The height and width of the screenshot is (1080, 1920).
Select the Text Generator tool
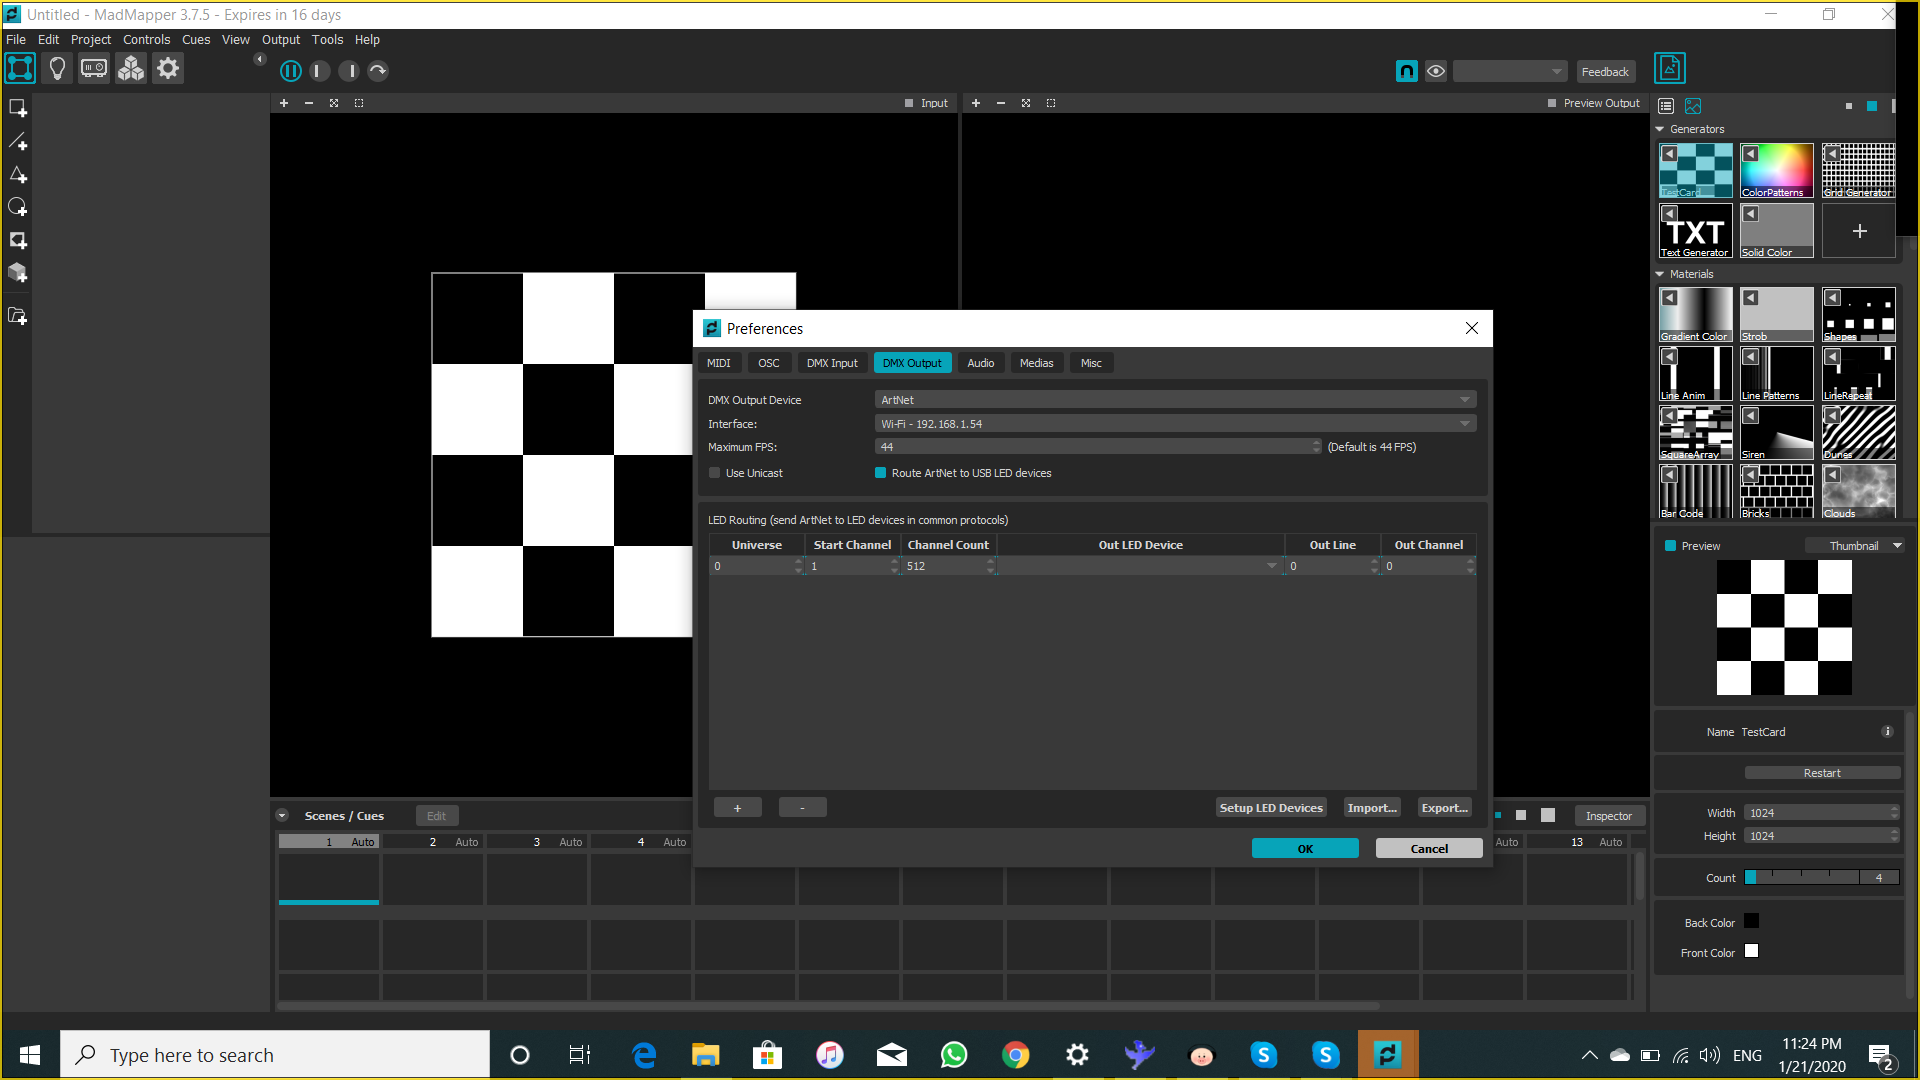(1695, 231)
